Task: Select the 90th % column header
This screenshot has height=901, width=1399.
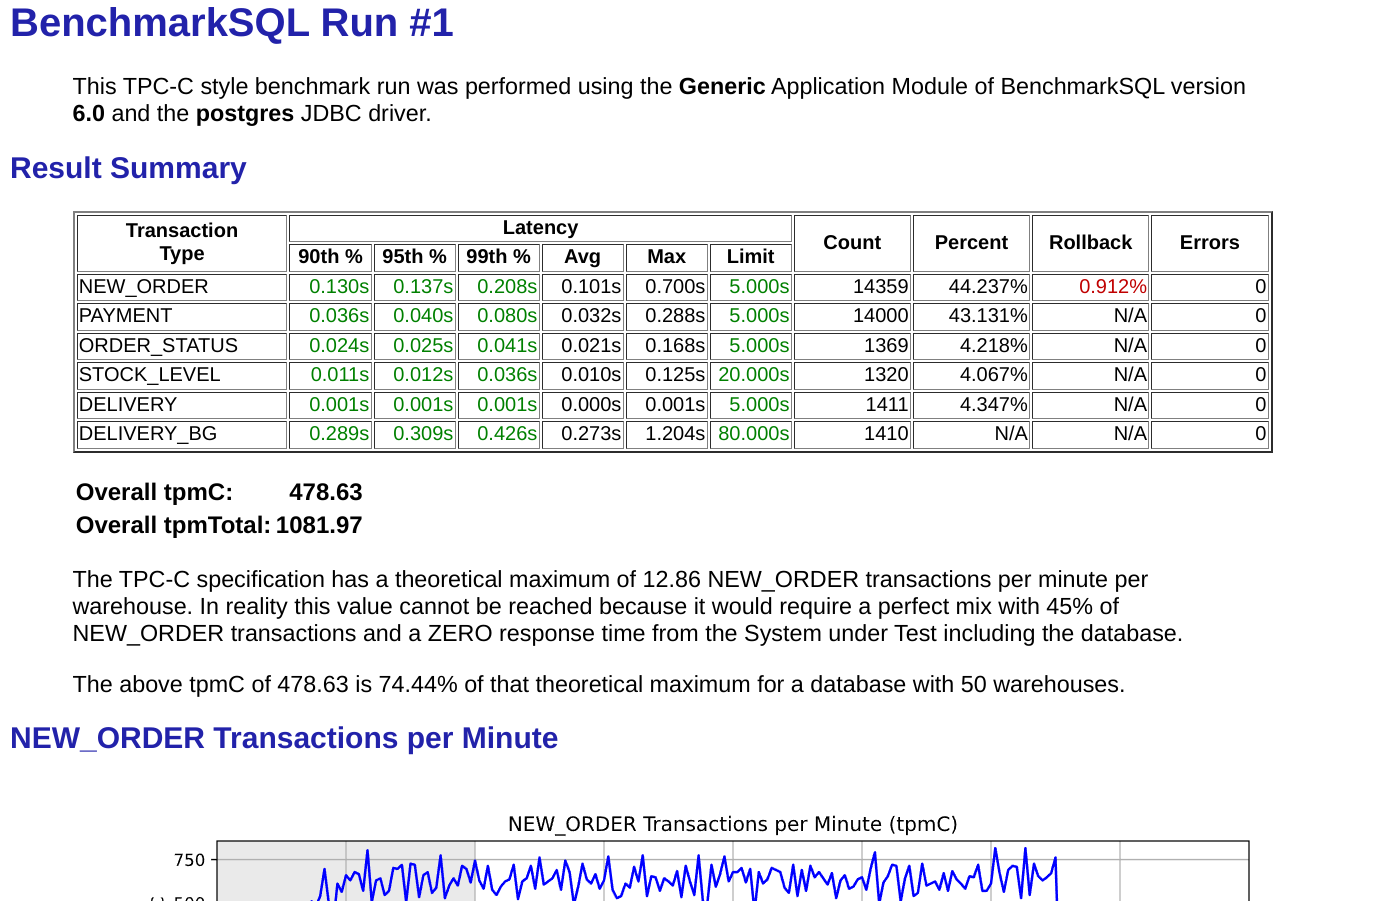Action: (x=331, y=256)
